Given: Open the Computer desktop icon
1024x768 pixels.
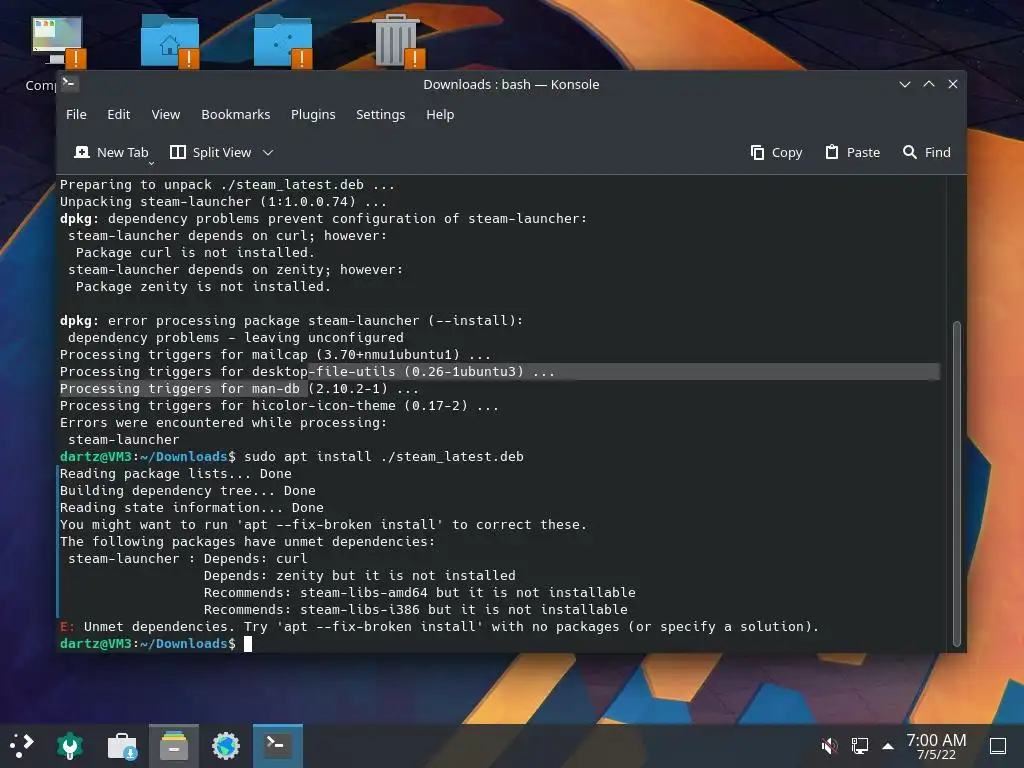Looking at the screenshot, I should [57, 42].
